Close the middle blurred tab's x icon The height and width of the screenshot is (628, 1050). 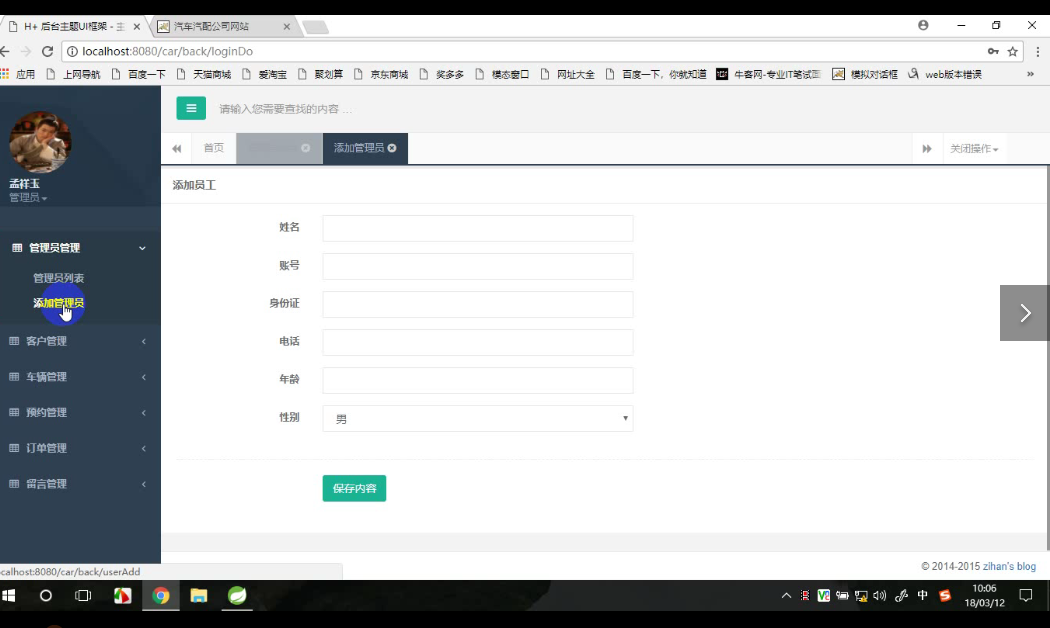click(305, 148)
